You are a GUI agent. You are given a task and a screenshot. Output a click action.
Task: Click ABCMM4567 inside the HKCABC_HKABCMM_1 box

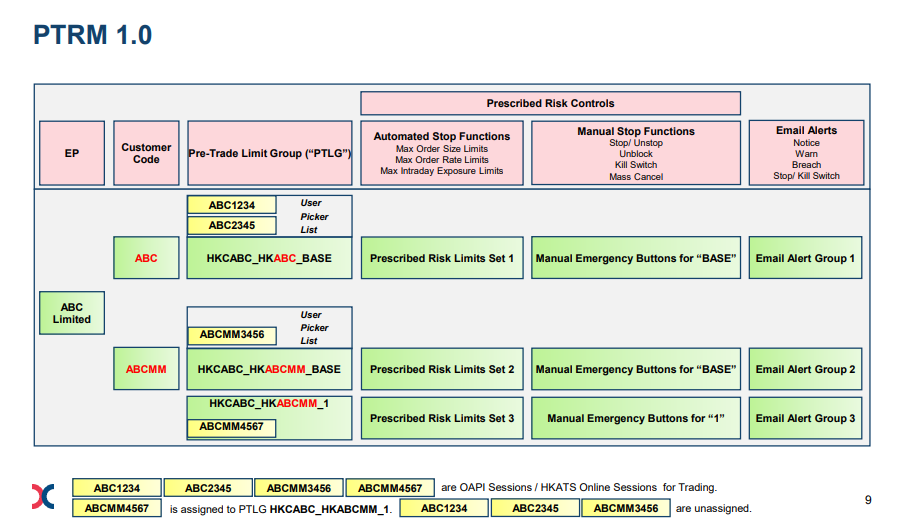click(232, 427)
